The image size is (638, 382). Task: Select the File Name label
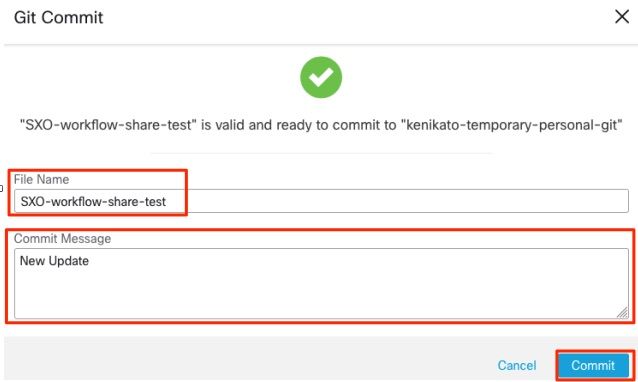click(x=42, y=179)
